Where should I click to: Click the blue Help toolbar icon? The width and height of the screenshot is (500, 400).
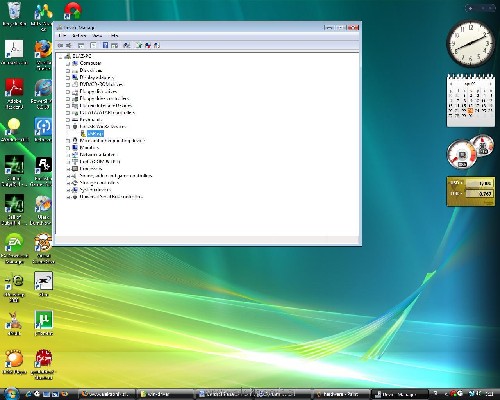pyautogui.click(x=105, y=45)
